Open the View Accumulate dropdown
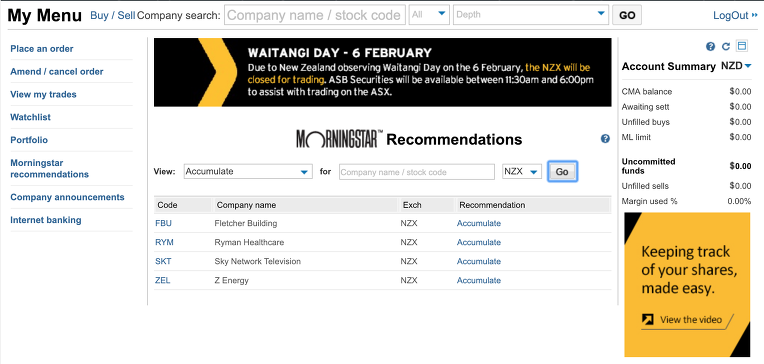764x364 pixels. 248,172
